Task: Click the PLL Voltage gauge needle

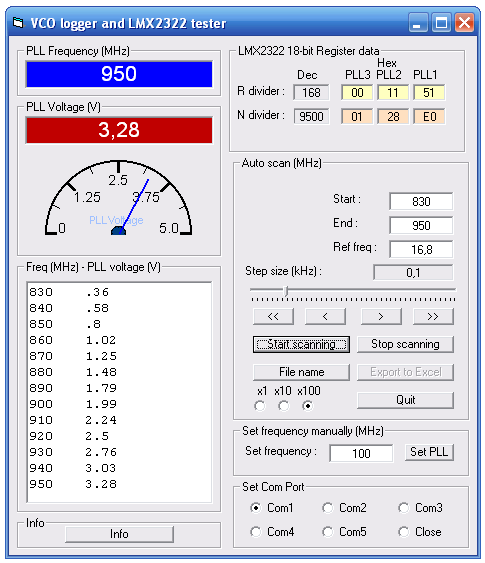Action: pos(135,206)
